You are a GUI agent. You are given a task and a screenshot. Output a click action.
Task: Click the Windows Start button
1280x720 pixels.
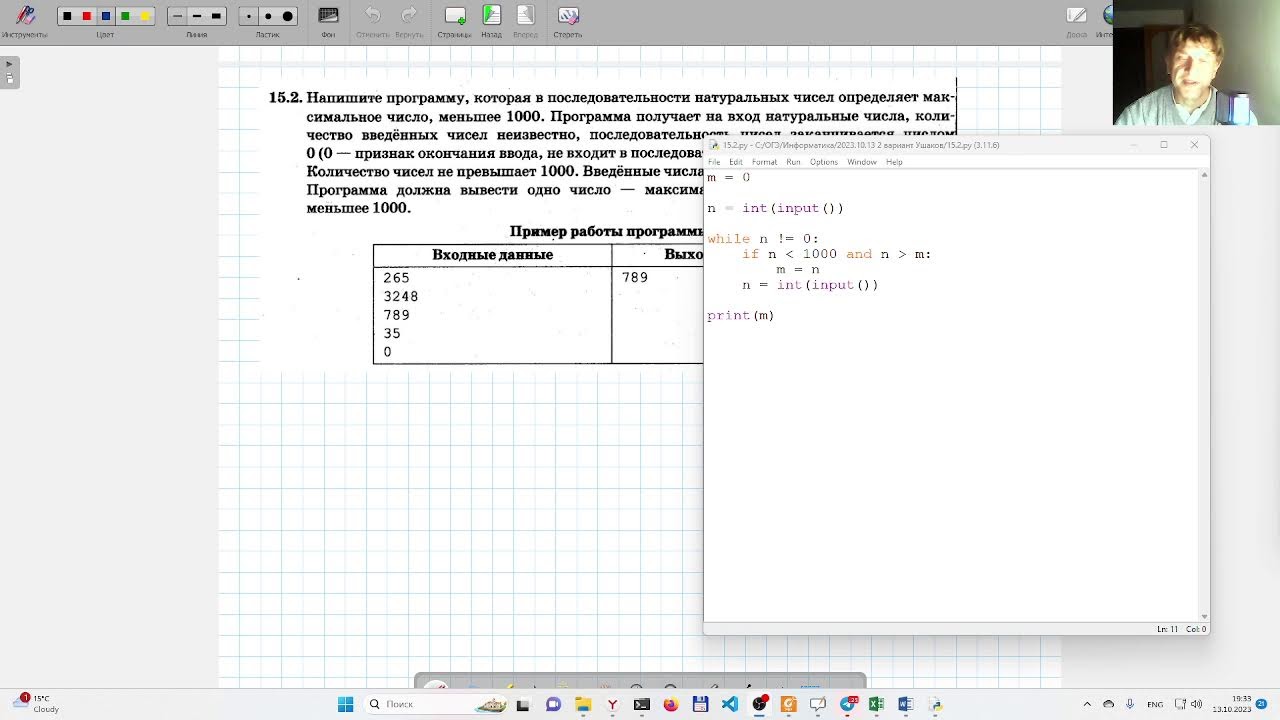pyautogui.click(x=345, y=704)
